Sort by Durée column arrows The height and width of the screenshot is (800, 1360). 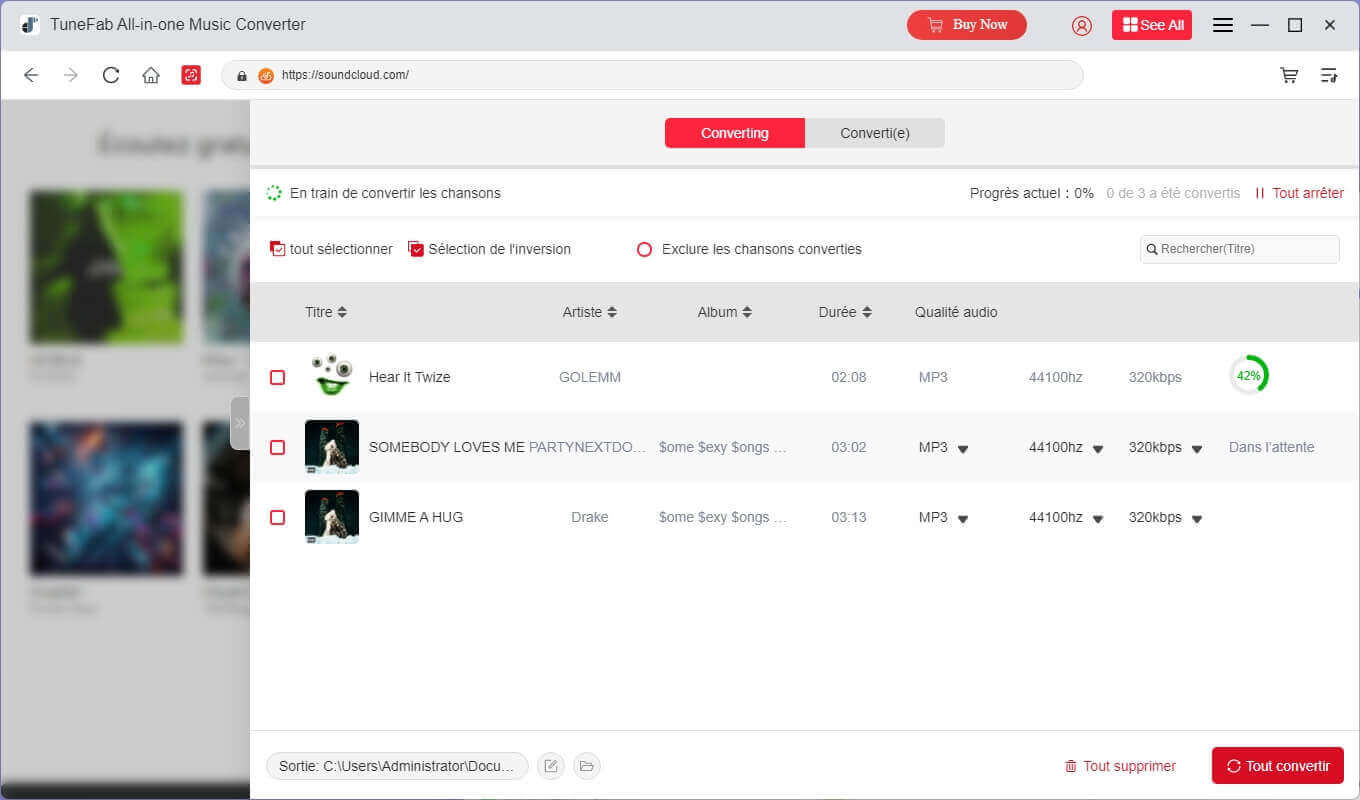[x=867, y=312]
